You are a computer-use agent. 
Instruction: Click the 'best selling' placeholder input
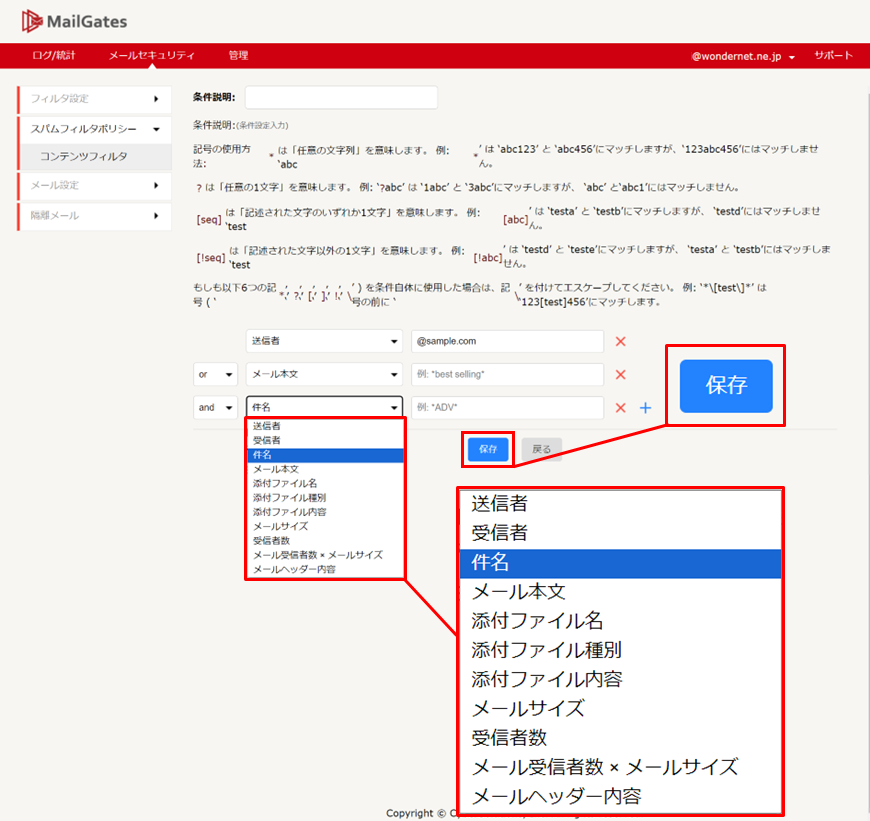[507, 374]
